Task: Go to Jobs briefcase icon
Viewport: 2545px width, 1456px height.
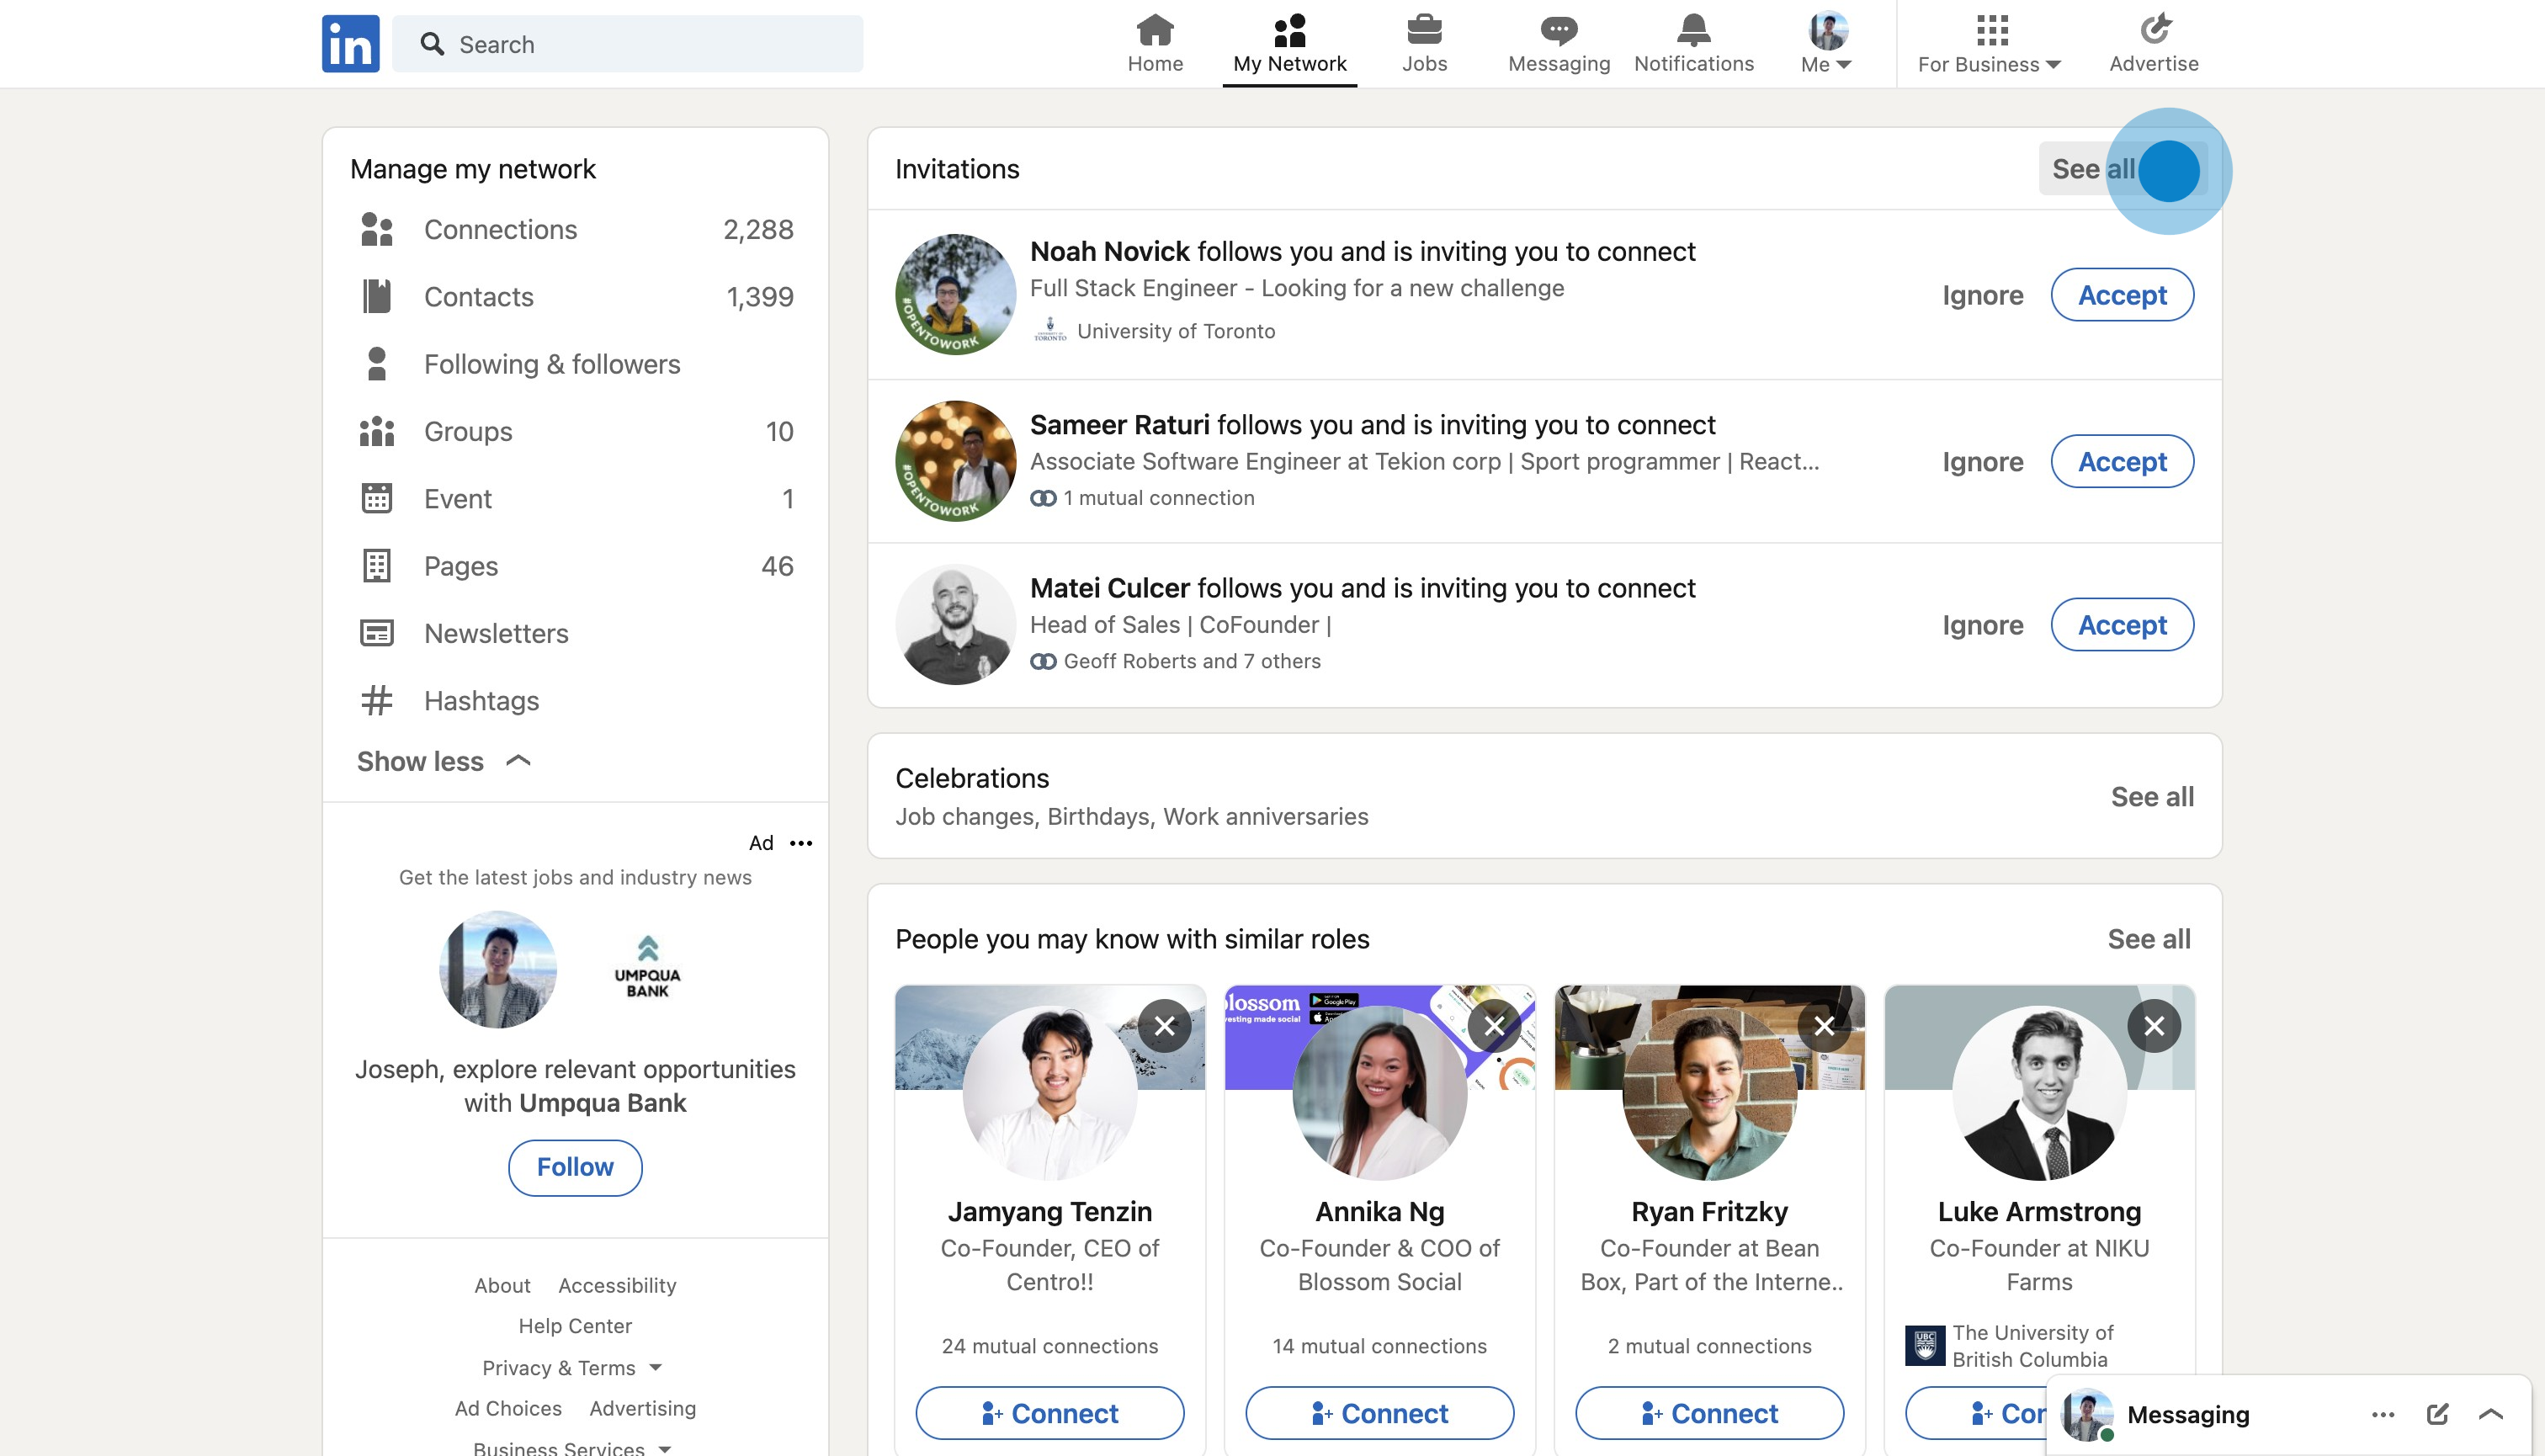Action: point(1424,32)
